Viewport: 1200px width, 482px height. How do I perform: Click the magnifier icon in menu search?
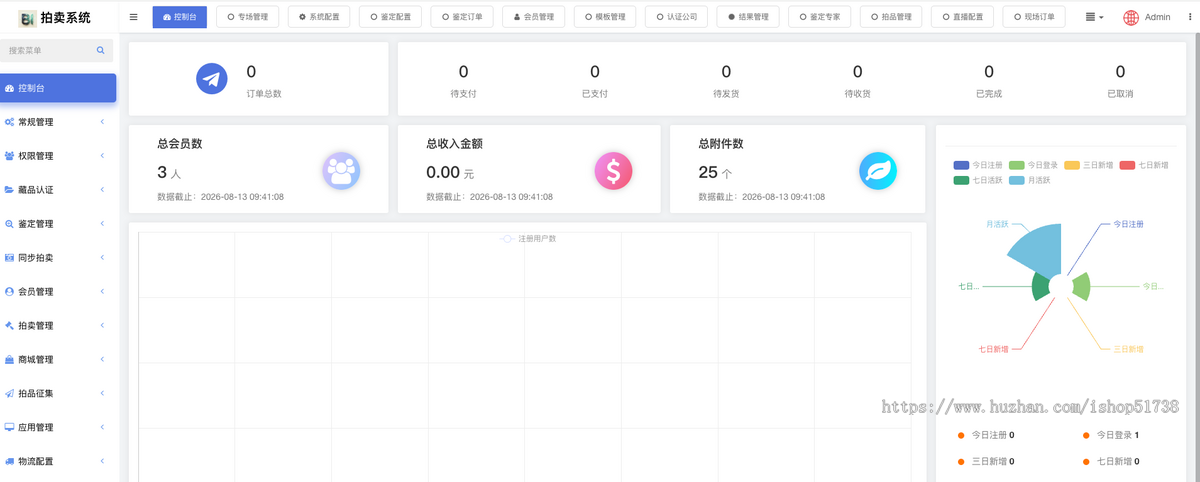[100, 50]
